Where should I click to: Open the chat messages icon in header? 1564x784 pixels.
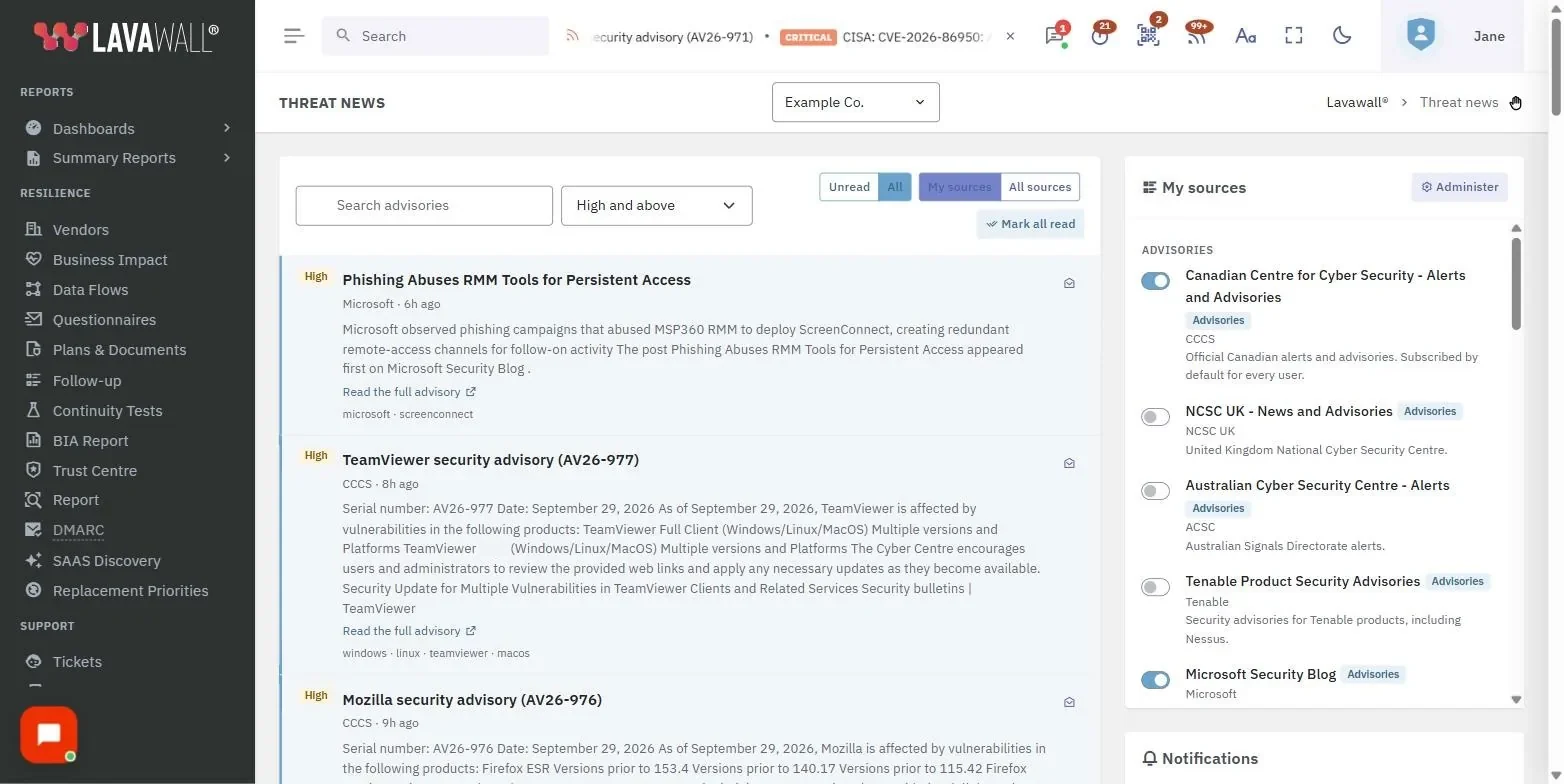pos(1054,36)
